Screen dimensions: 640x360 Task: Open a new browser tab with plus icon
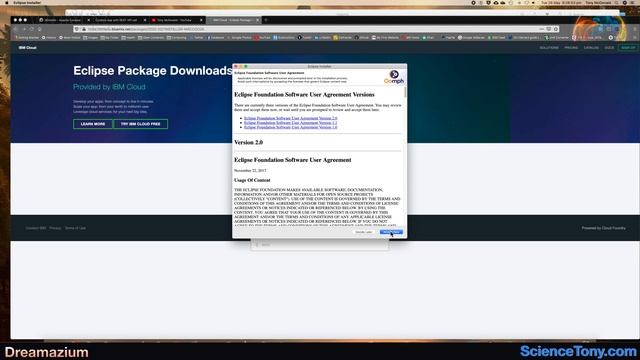coord(266,20)
